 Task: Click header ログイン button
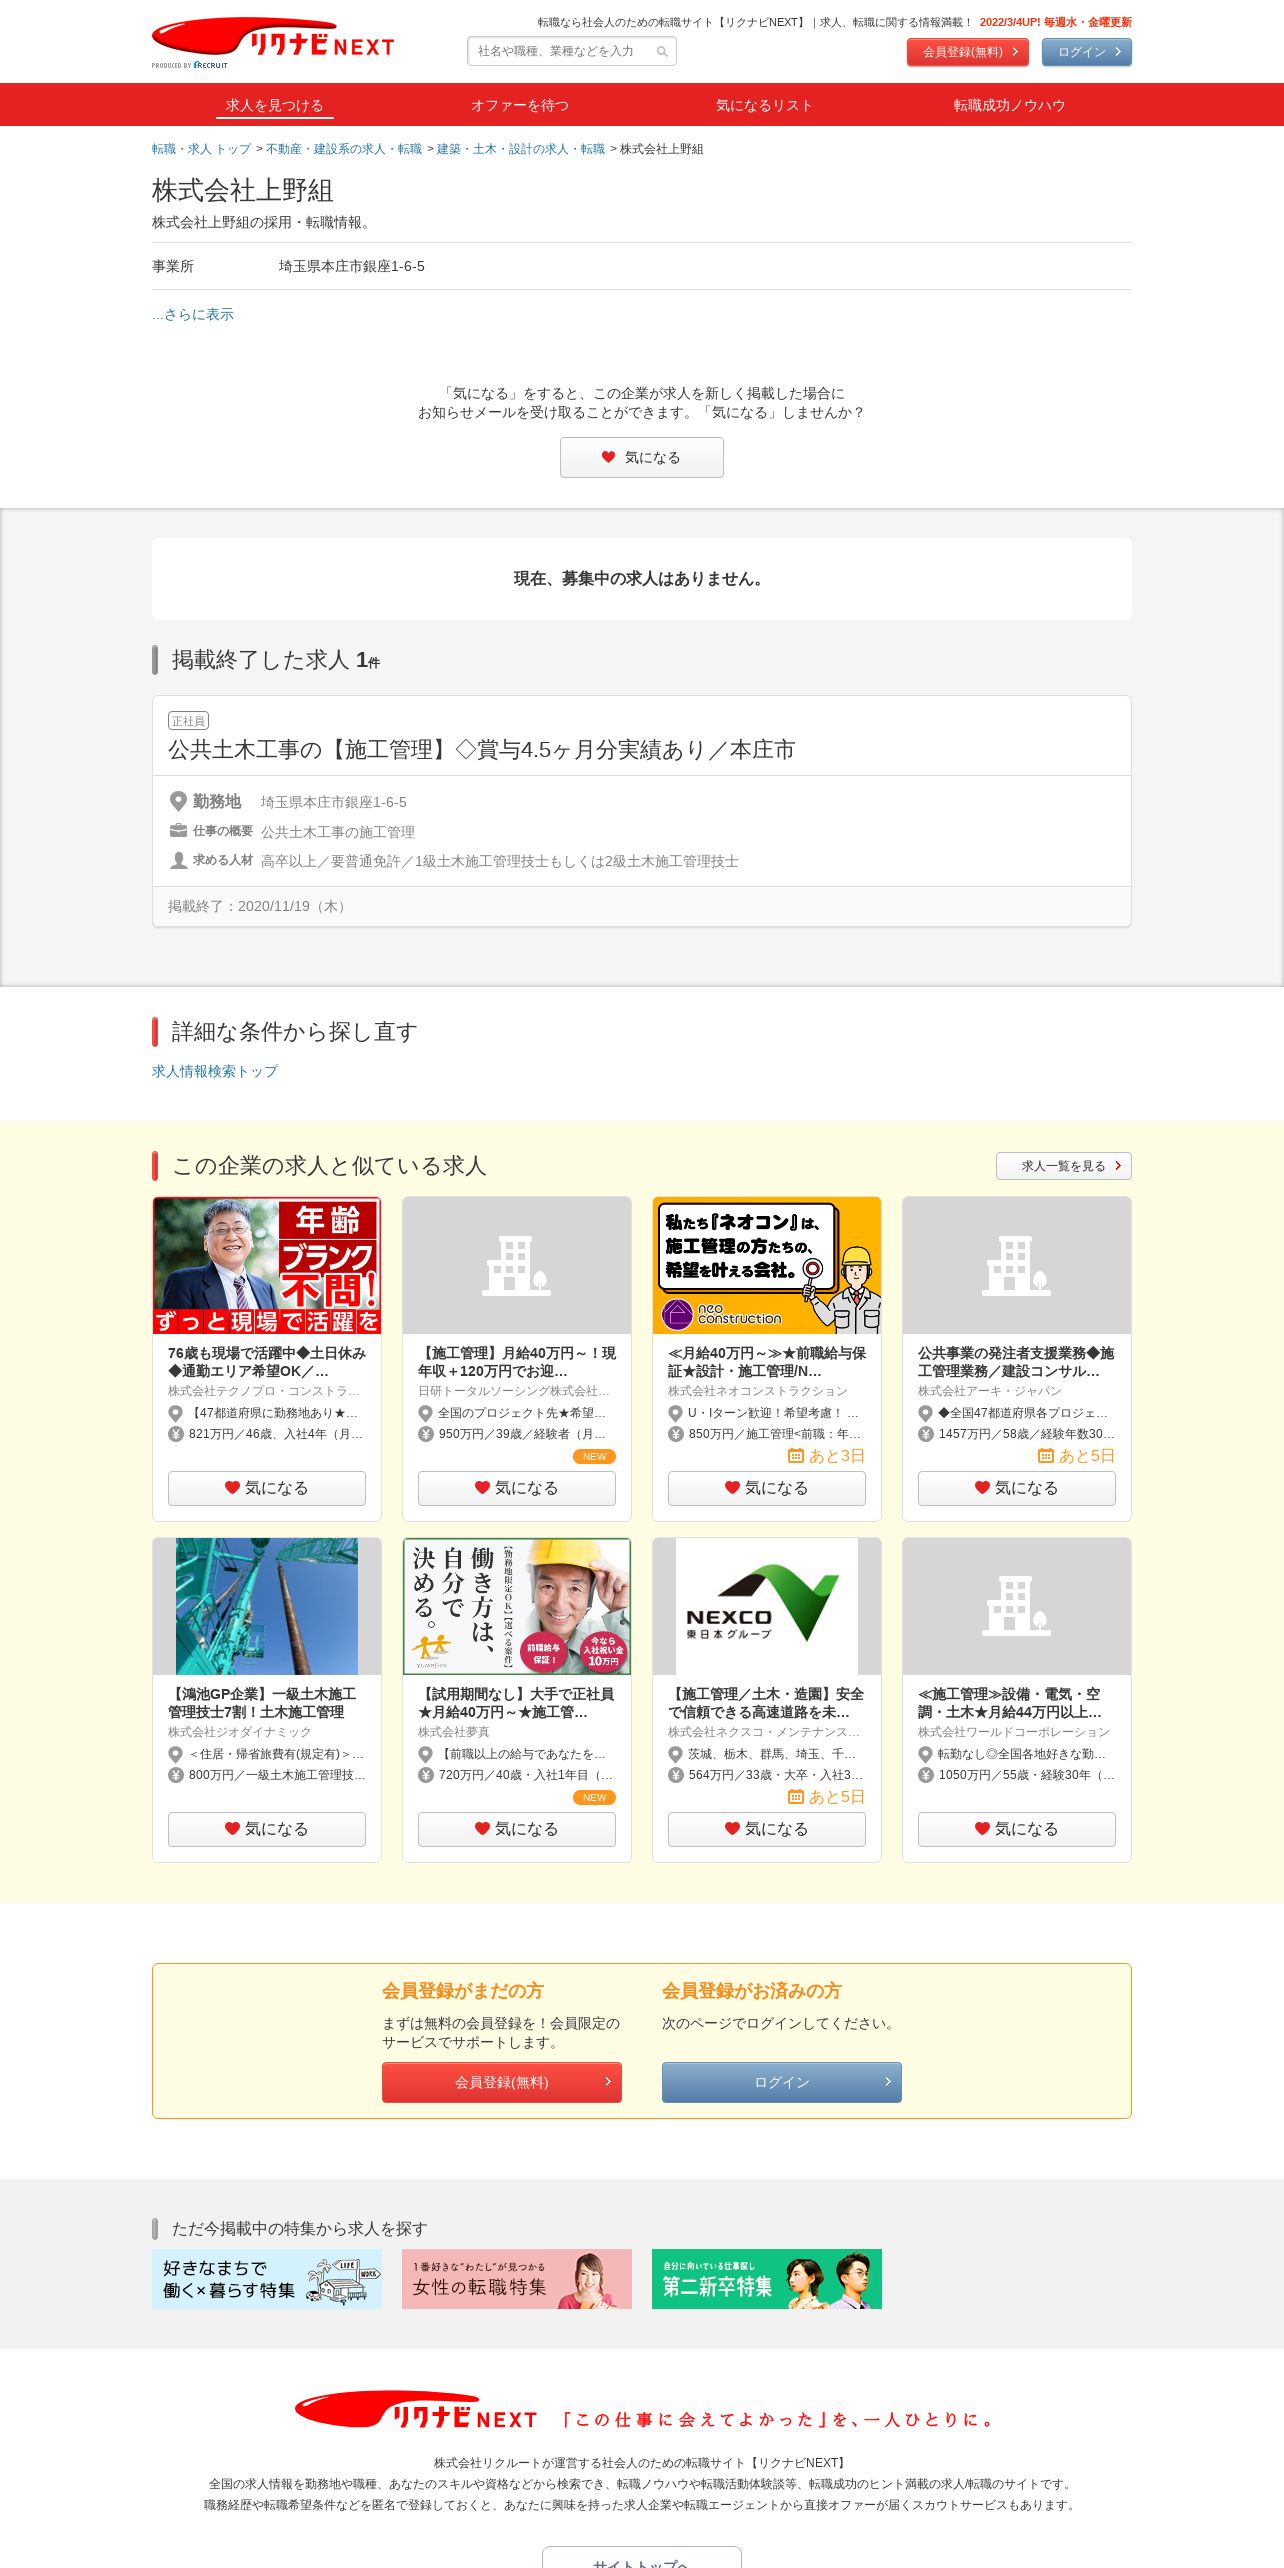click(1087, 52)
